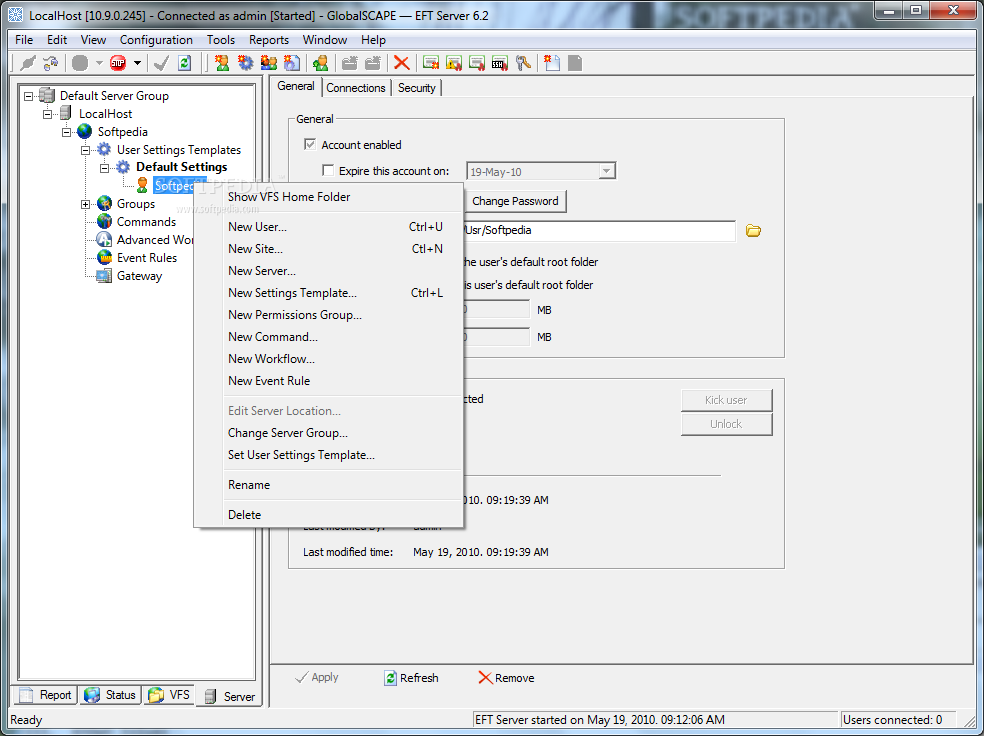Screen dimensions: 984x736
Task: Click the new settings template gear icon
Action: [x=245, y=63]
